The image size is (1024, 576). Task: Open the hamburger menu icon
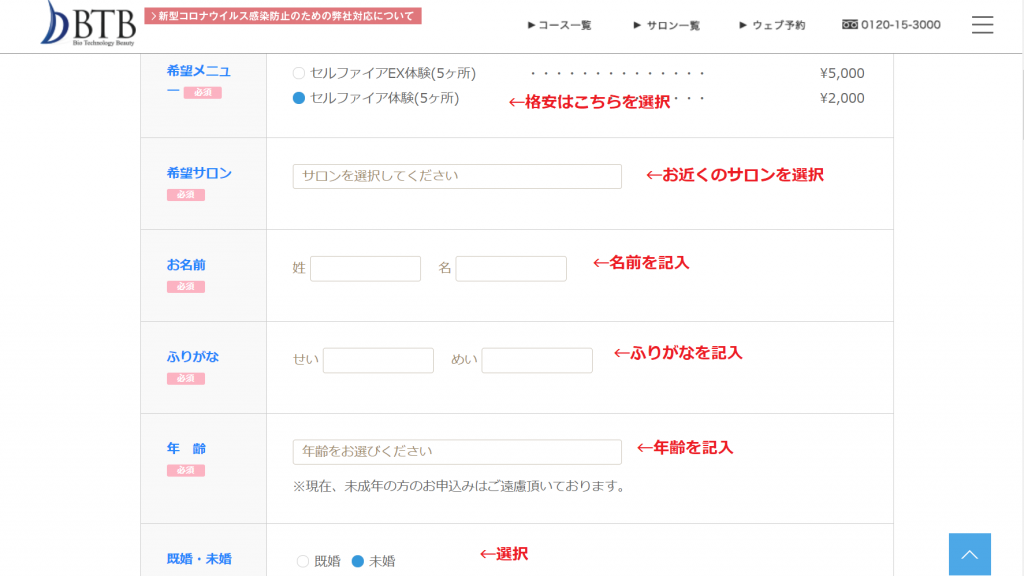(x=982, y=25)
